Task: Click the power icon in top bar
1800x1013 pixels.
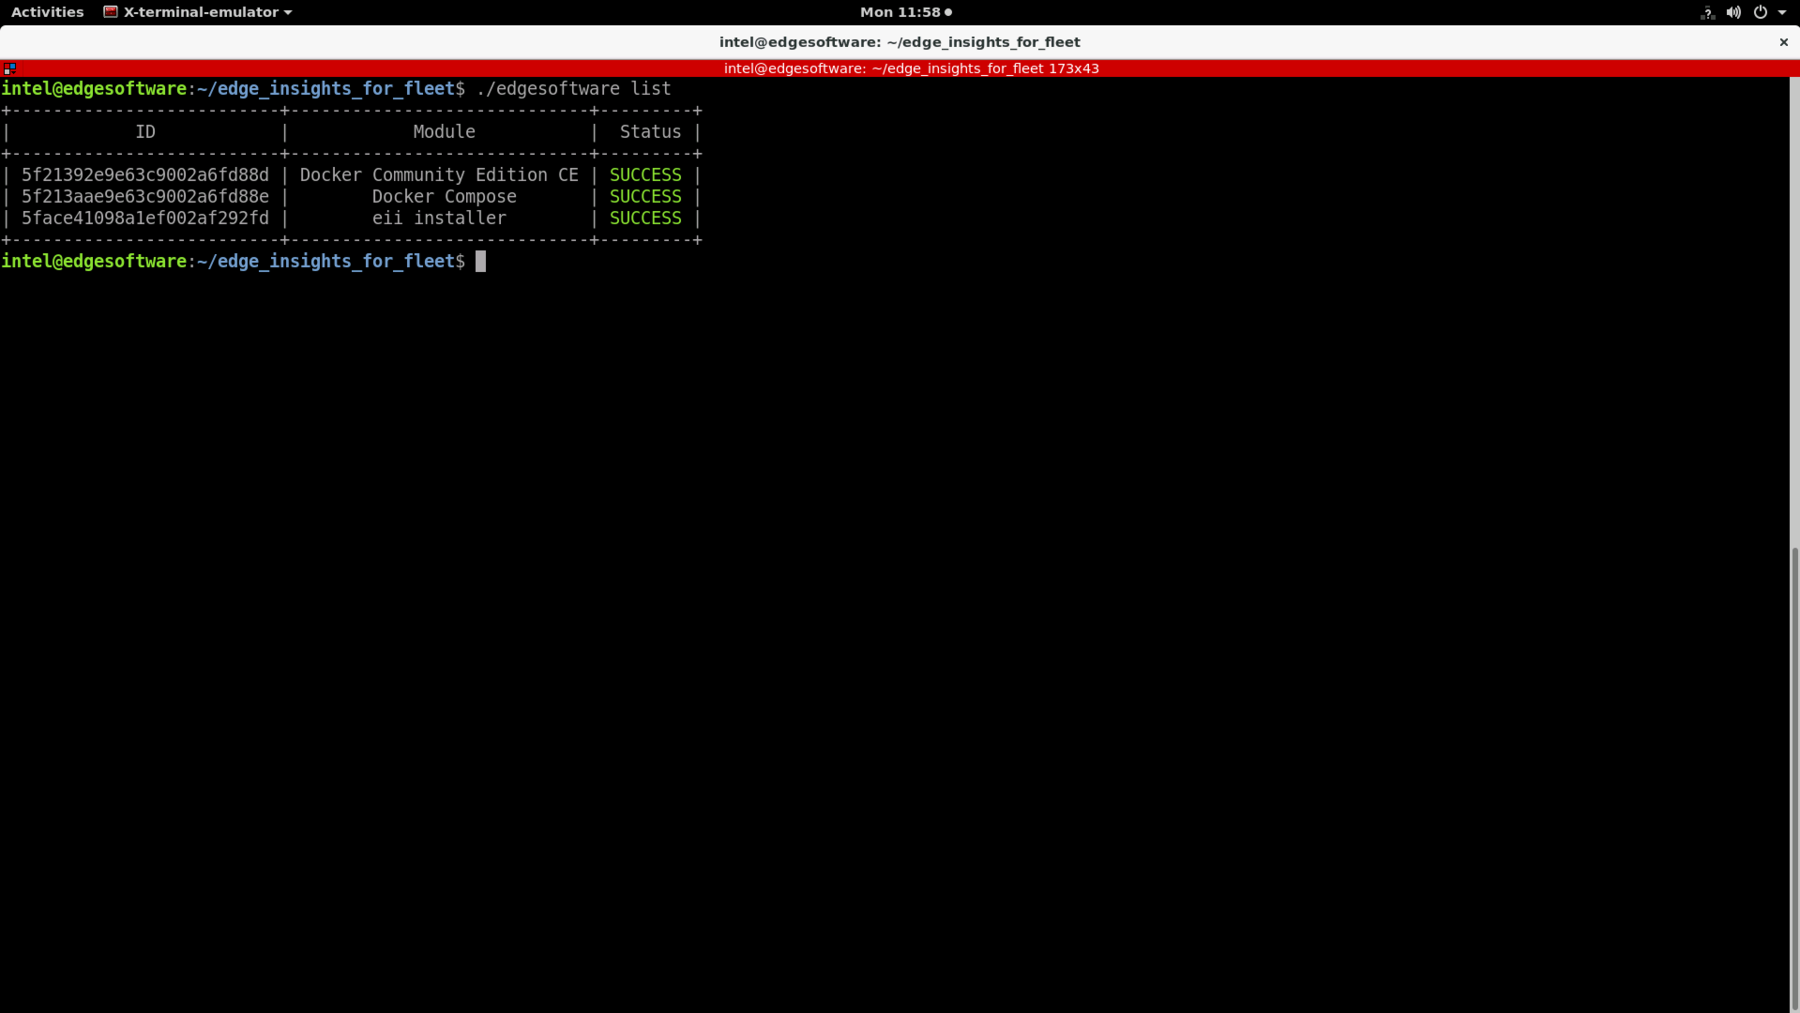Action: click(1760, 12)
